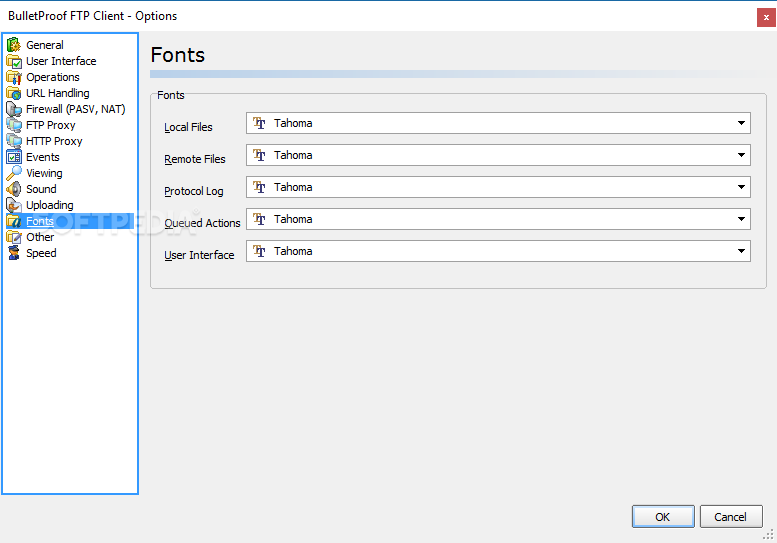Open the Protocol Log font dropdown arrow
This screenshot has height=543, width=777.
(741, 187)
